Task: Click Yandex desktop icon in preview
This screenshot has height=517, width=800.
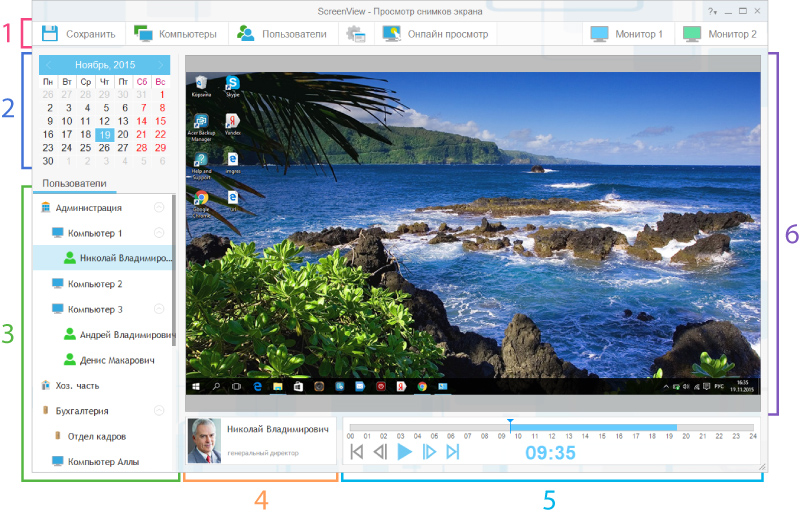Action: pyautogui.click(x=233, y=124)
